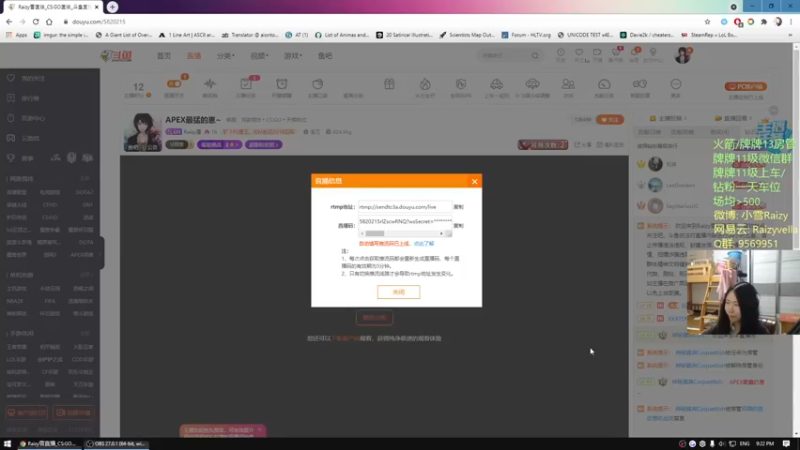Click the stream key scrollbar right arrow

[441, 233]
